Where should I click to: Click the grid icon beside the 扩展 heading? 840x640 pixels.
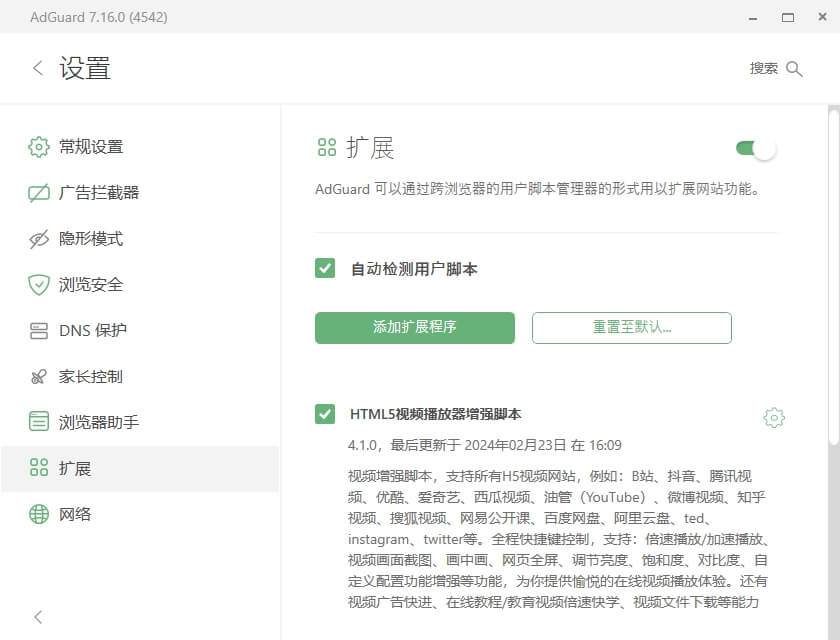[x=327, y=147]
